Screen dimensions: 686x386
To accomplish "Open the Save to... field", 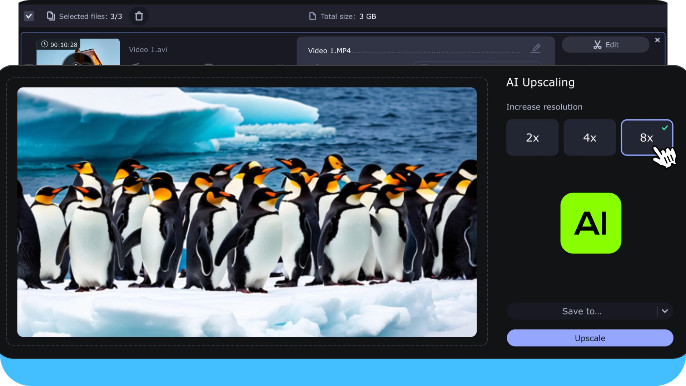I will point(582,311).
